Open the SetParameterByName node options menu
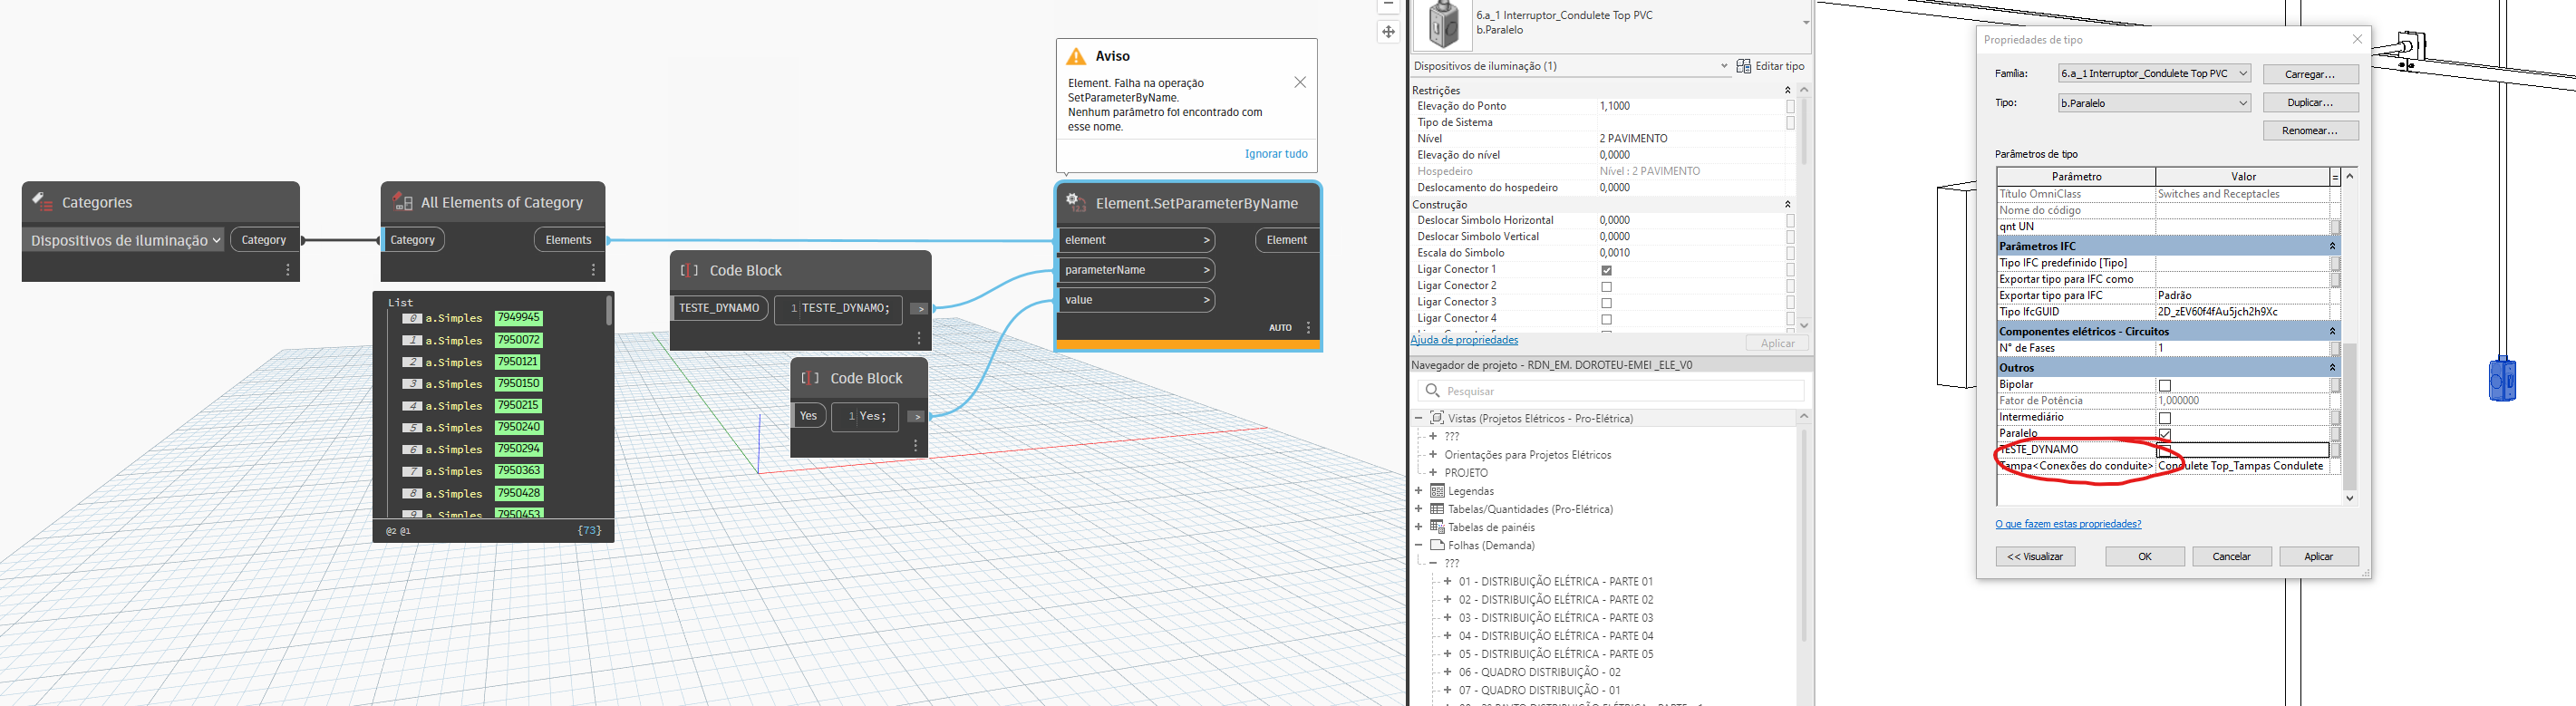 pos(1308,328)
